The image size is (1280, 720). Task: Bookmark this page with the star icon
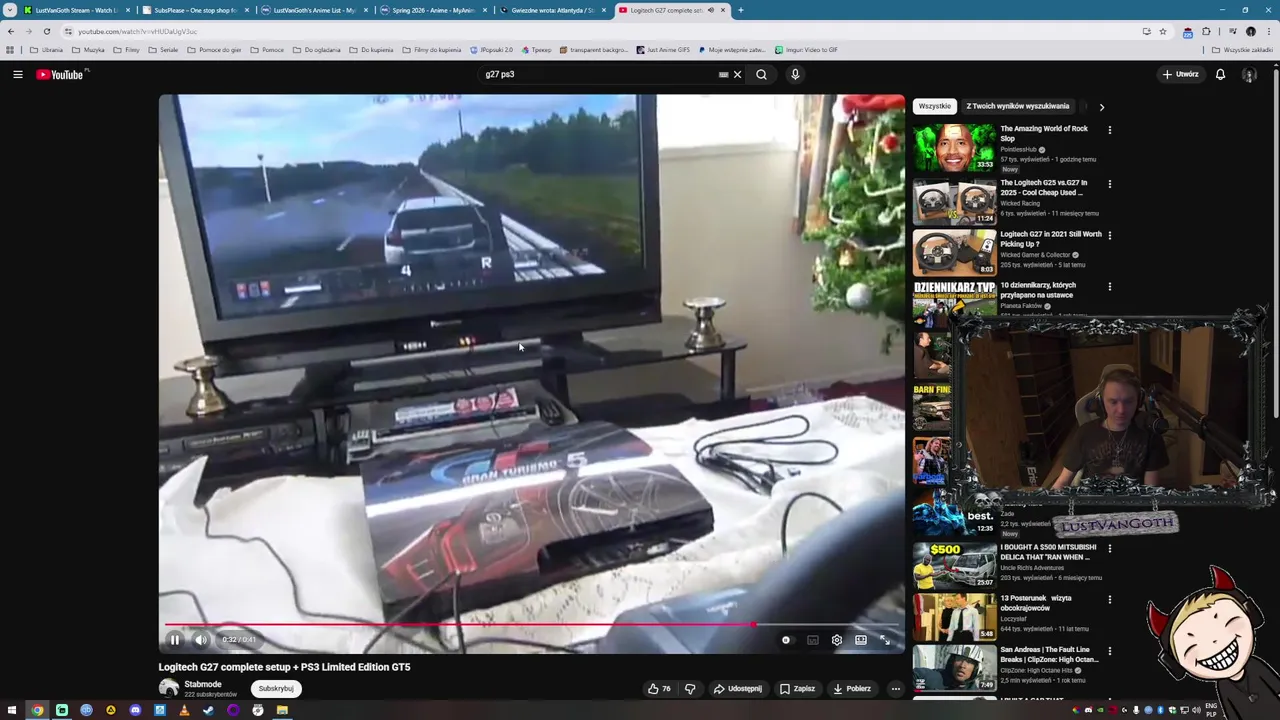point(1163,31)
